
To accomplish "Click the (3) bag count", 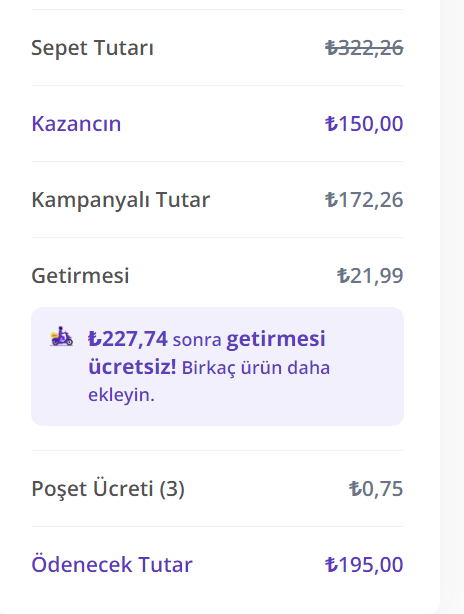I will click(x=172, y=489).
